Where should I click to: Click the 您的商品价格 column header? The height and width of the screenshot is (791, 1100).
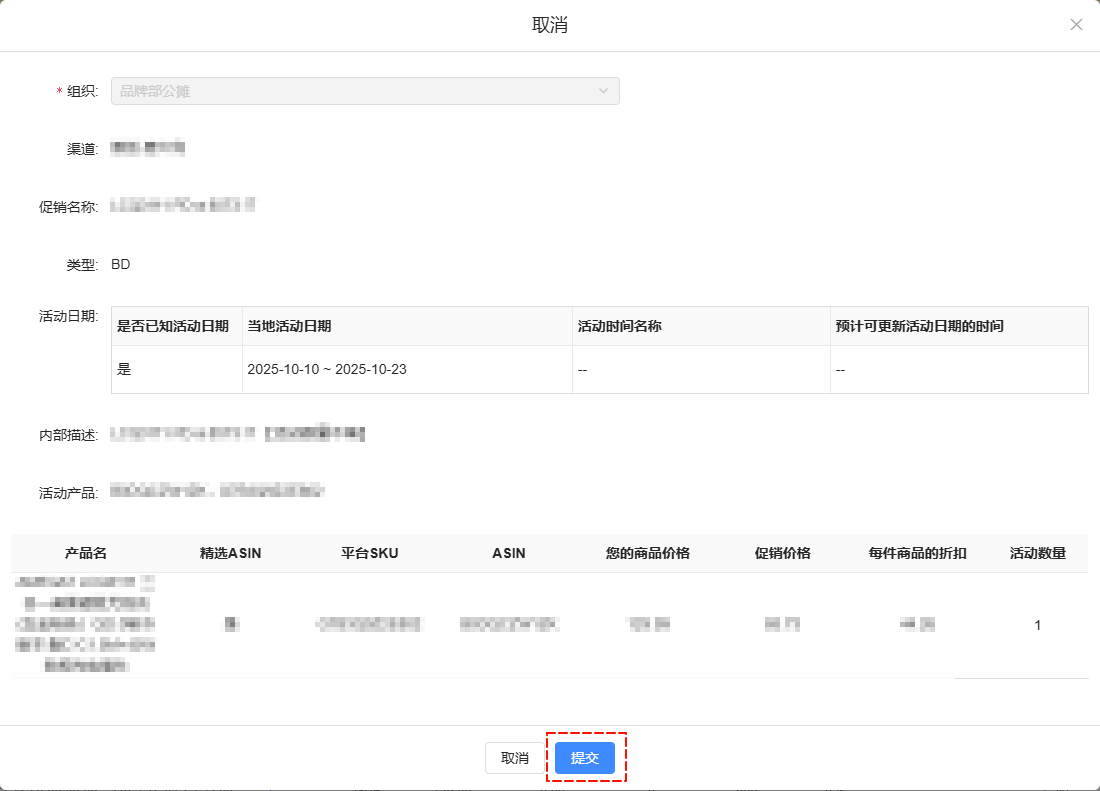[x=647, y=553]
